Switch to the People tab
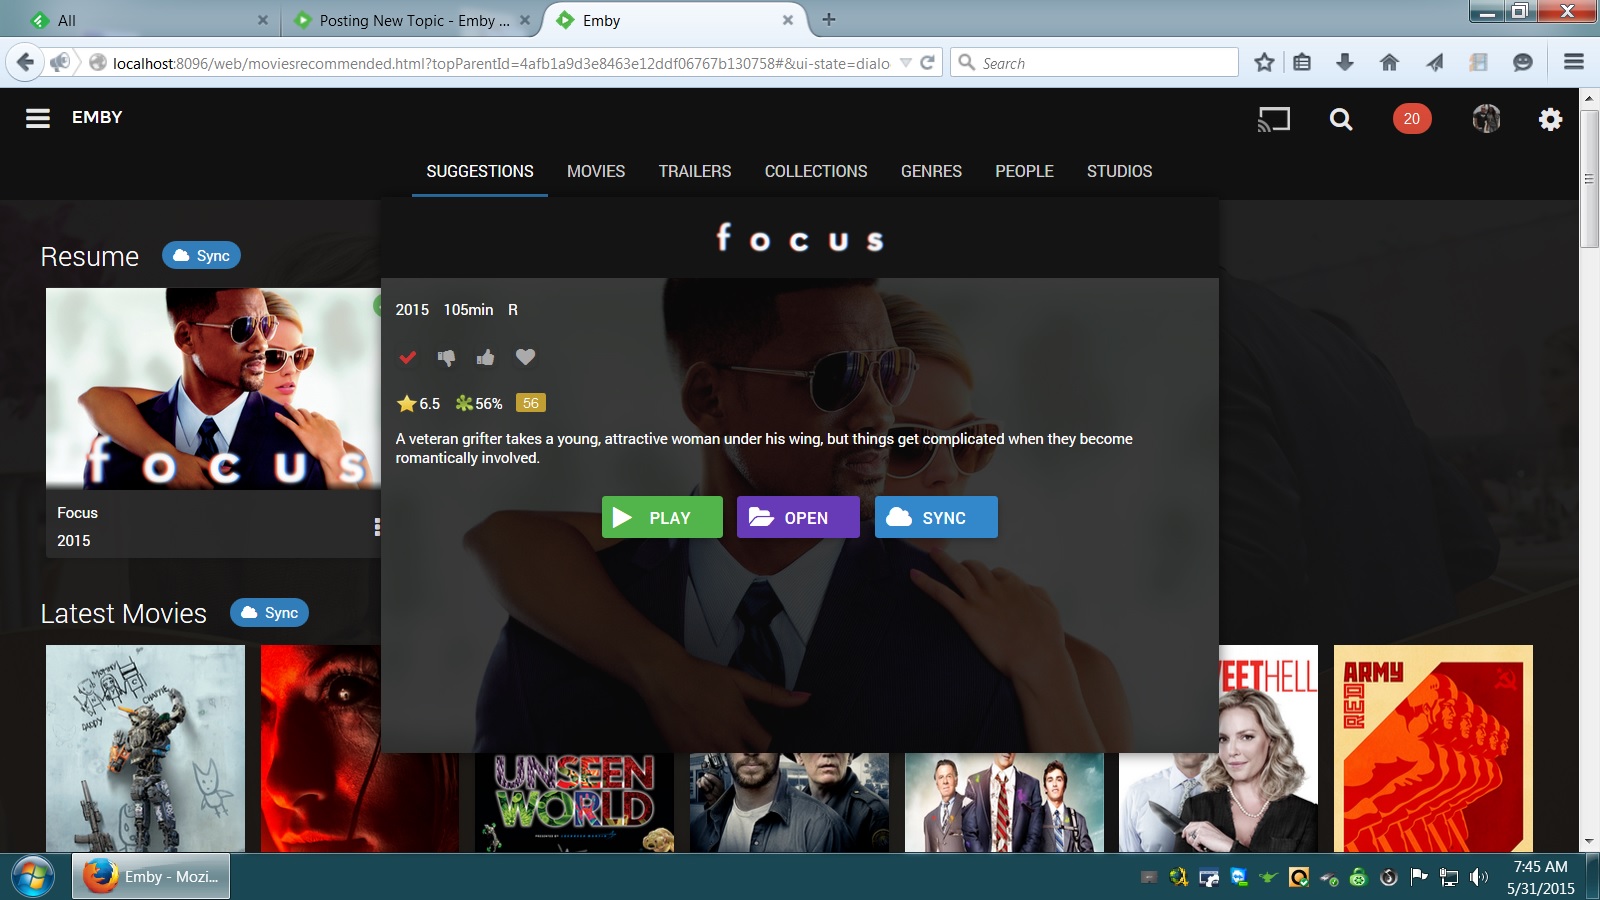 (x=1024, y=171)
